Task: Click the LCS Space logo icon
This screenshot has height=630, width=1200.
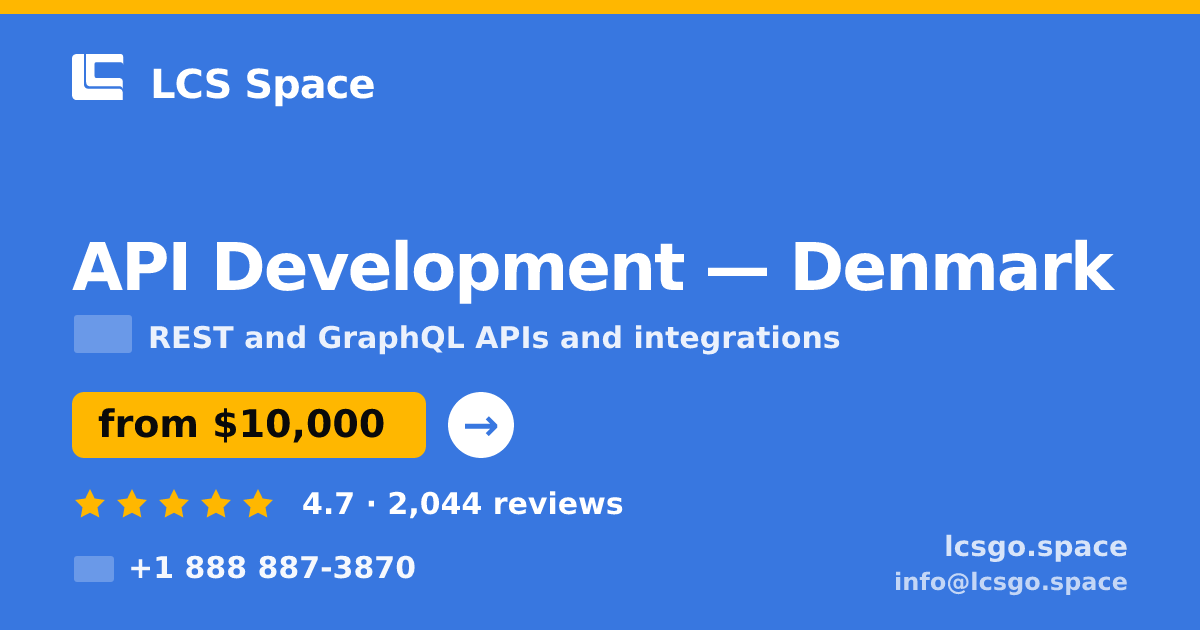Action: (98, 77)
